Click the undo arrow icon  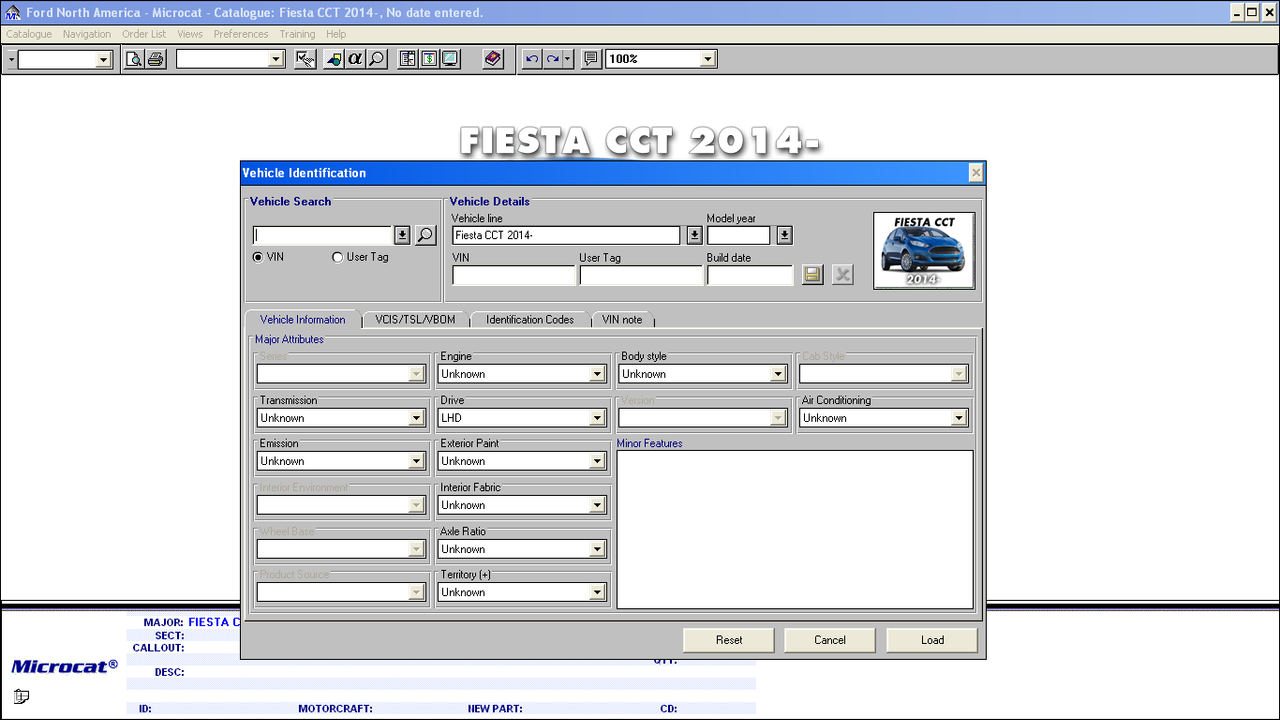pyautogui.click(x=532, y=59)
